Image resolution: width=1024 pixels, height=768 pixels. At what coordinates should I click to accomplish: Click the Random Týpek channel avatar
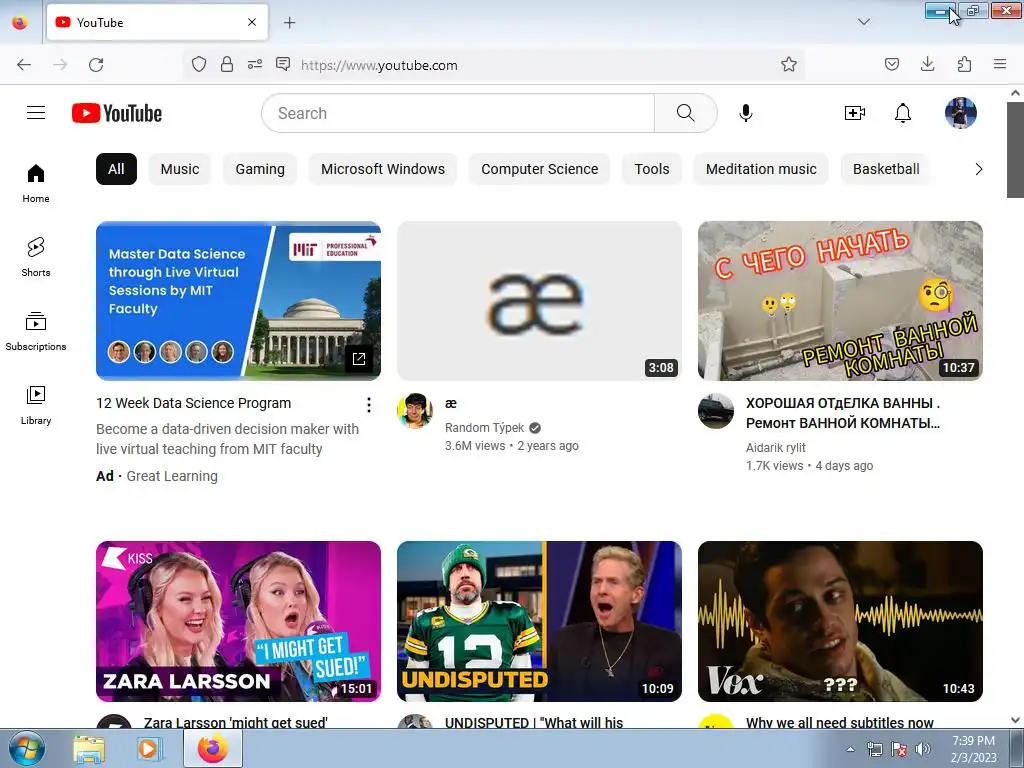[x=415, y=411]
